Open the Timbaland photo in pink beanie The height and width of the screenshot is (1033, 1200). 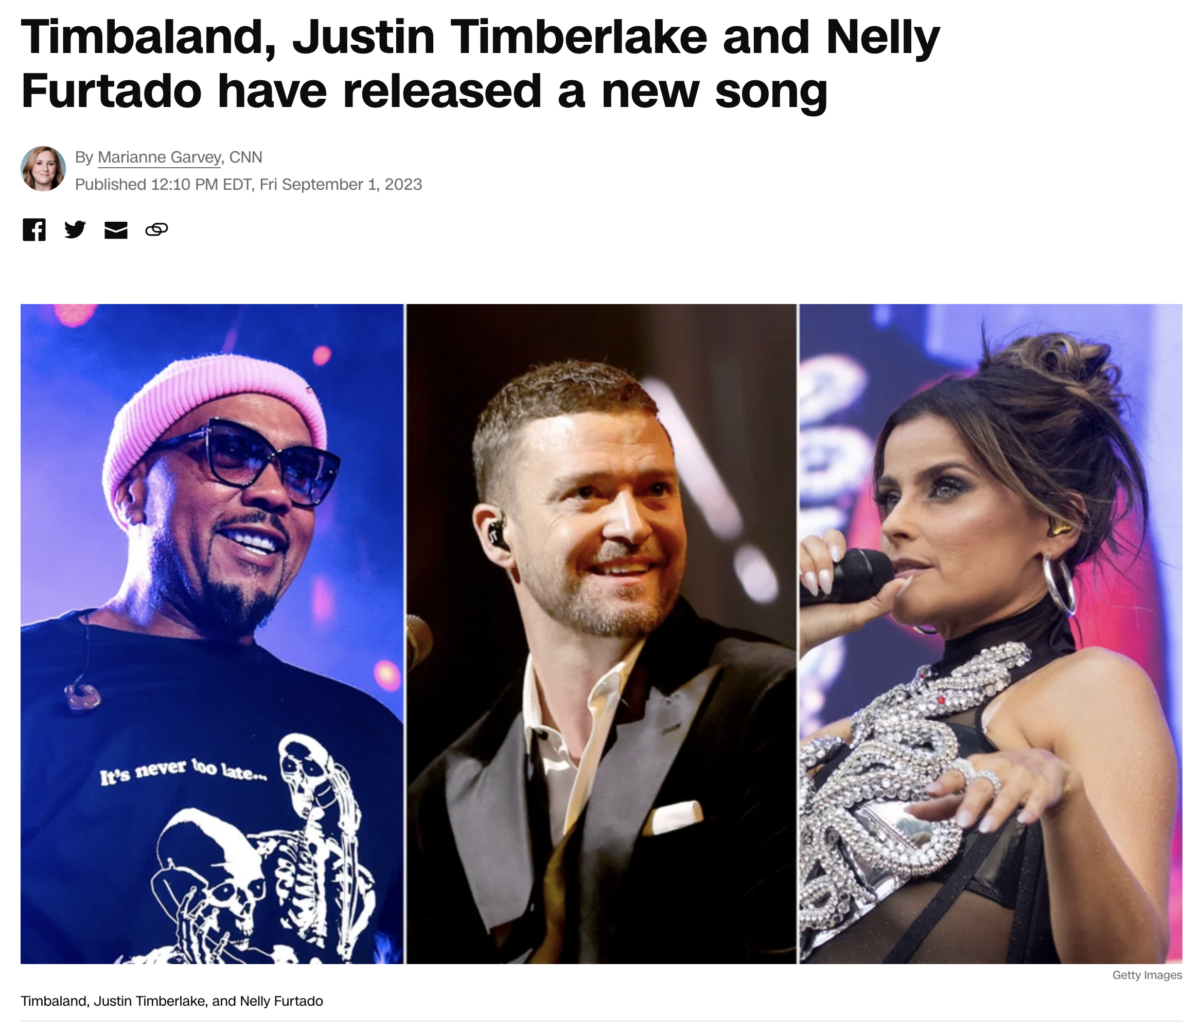coord(212,634)
